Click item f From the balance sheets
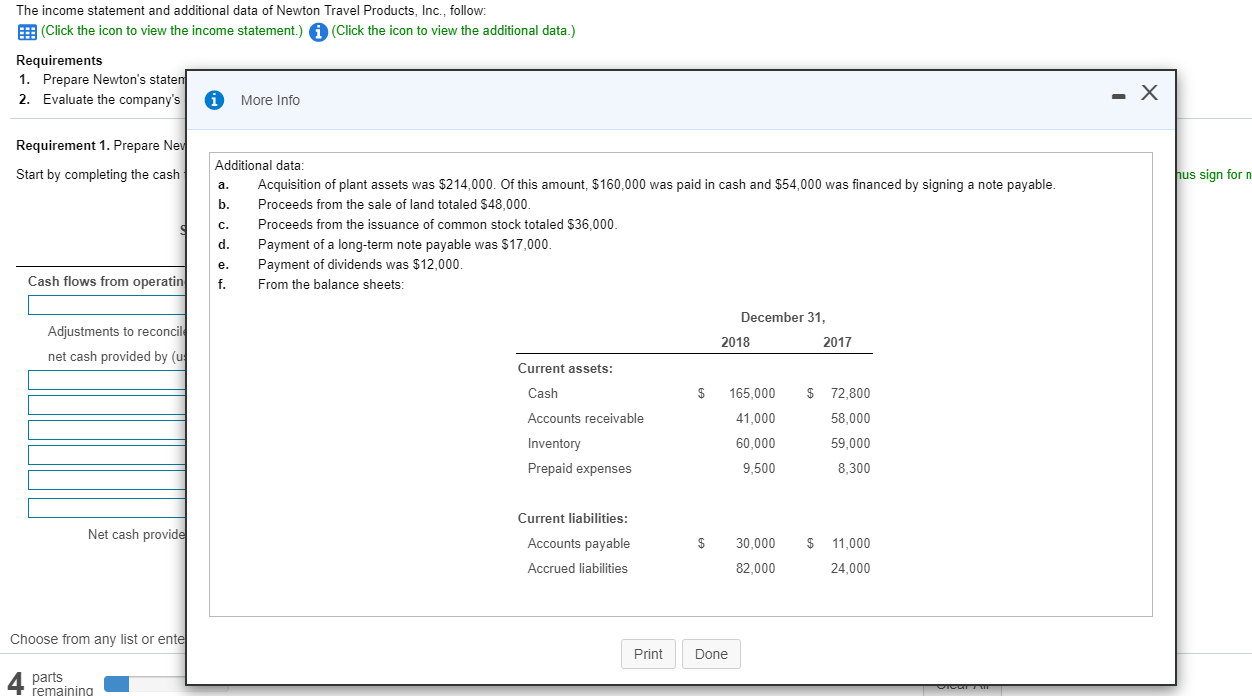 331,285
